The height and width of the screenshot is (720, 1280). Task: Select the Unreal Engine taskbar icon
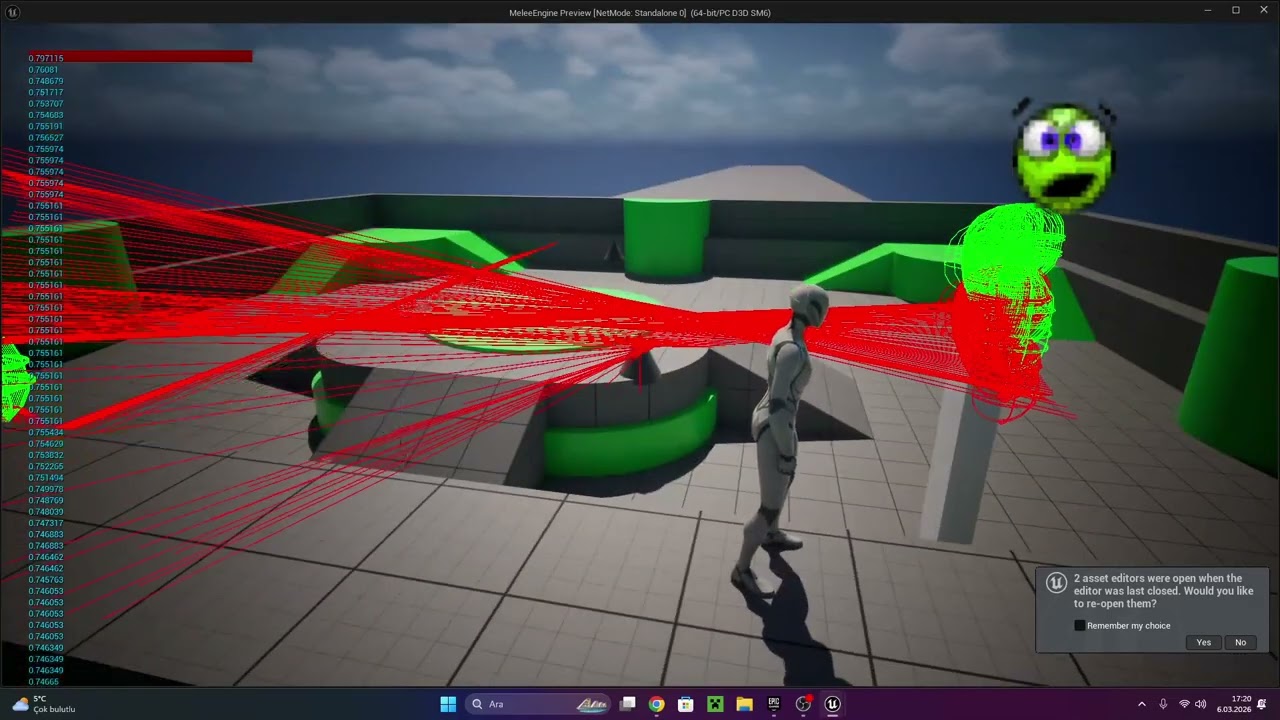point(832,704)
